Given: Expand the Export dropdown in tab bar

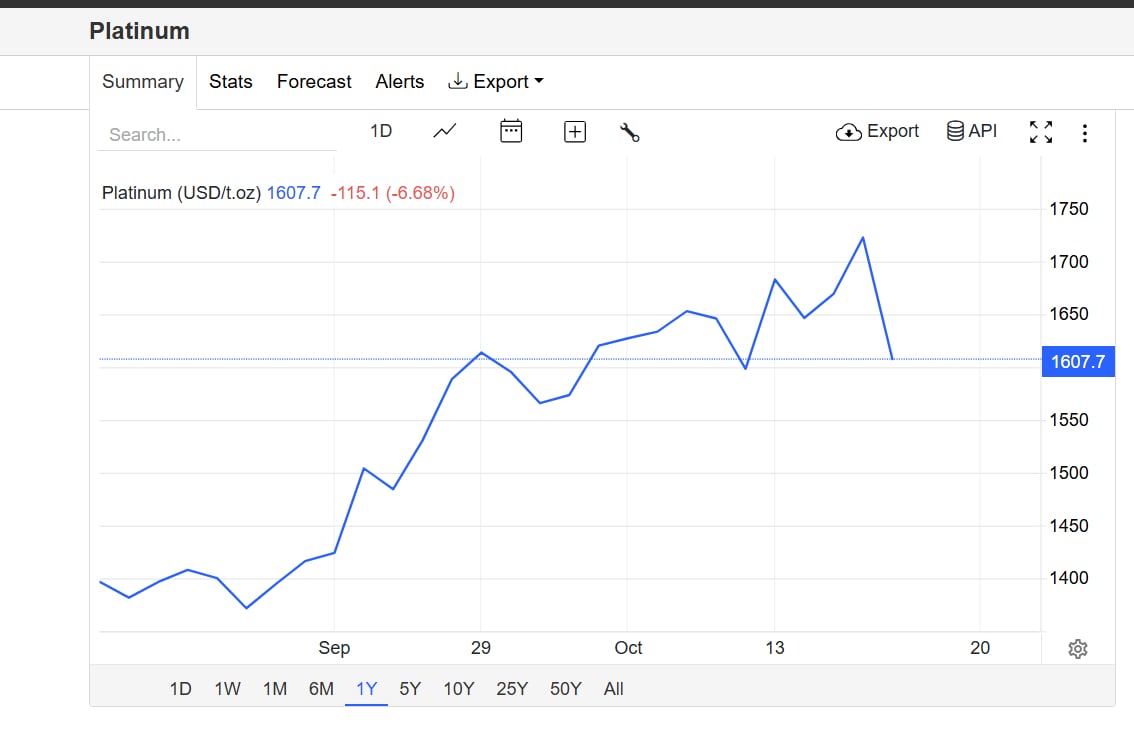Looking at the screenshot, I should coord(496,82).
